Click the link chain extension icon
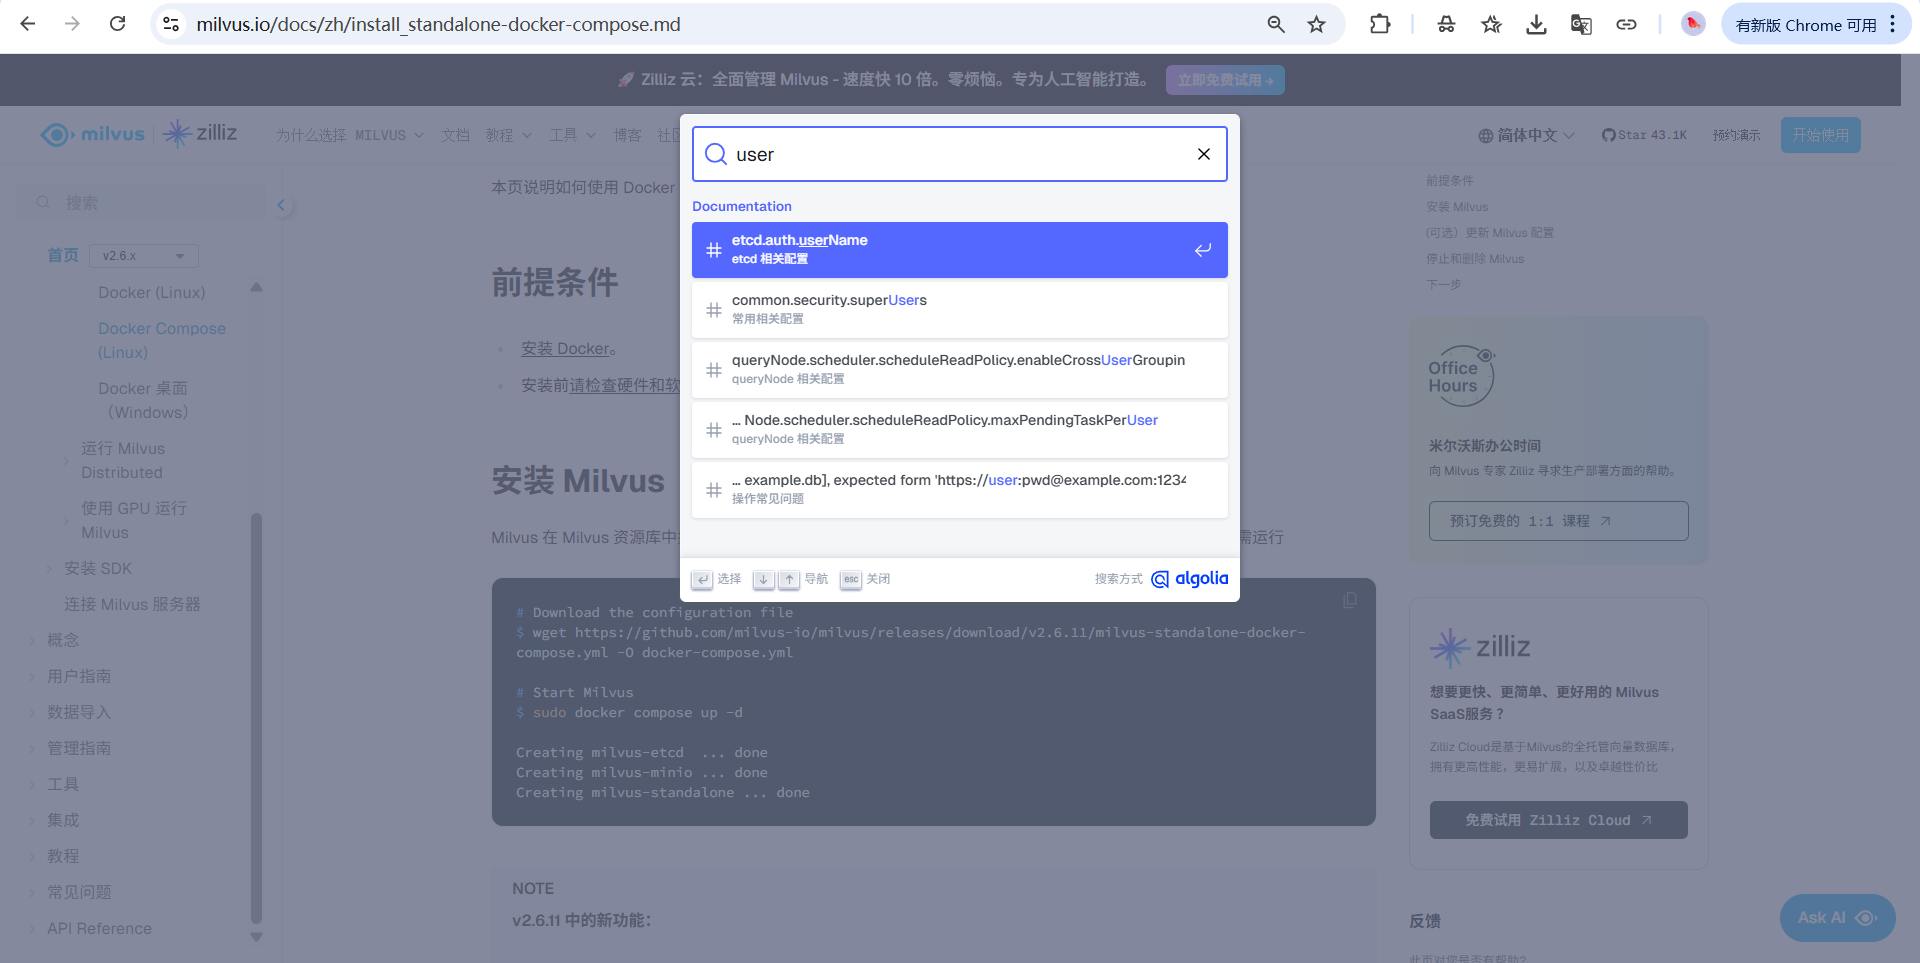The width and height of the screenshot is (1920, 963). [x=1627, y=24]
